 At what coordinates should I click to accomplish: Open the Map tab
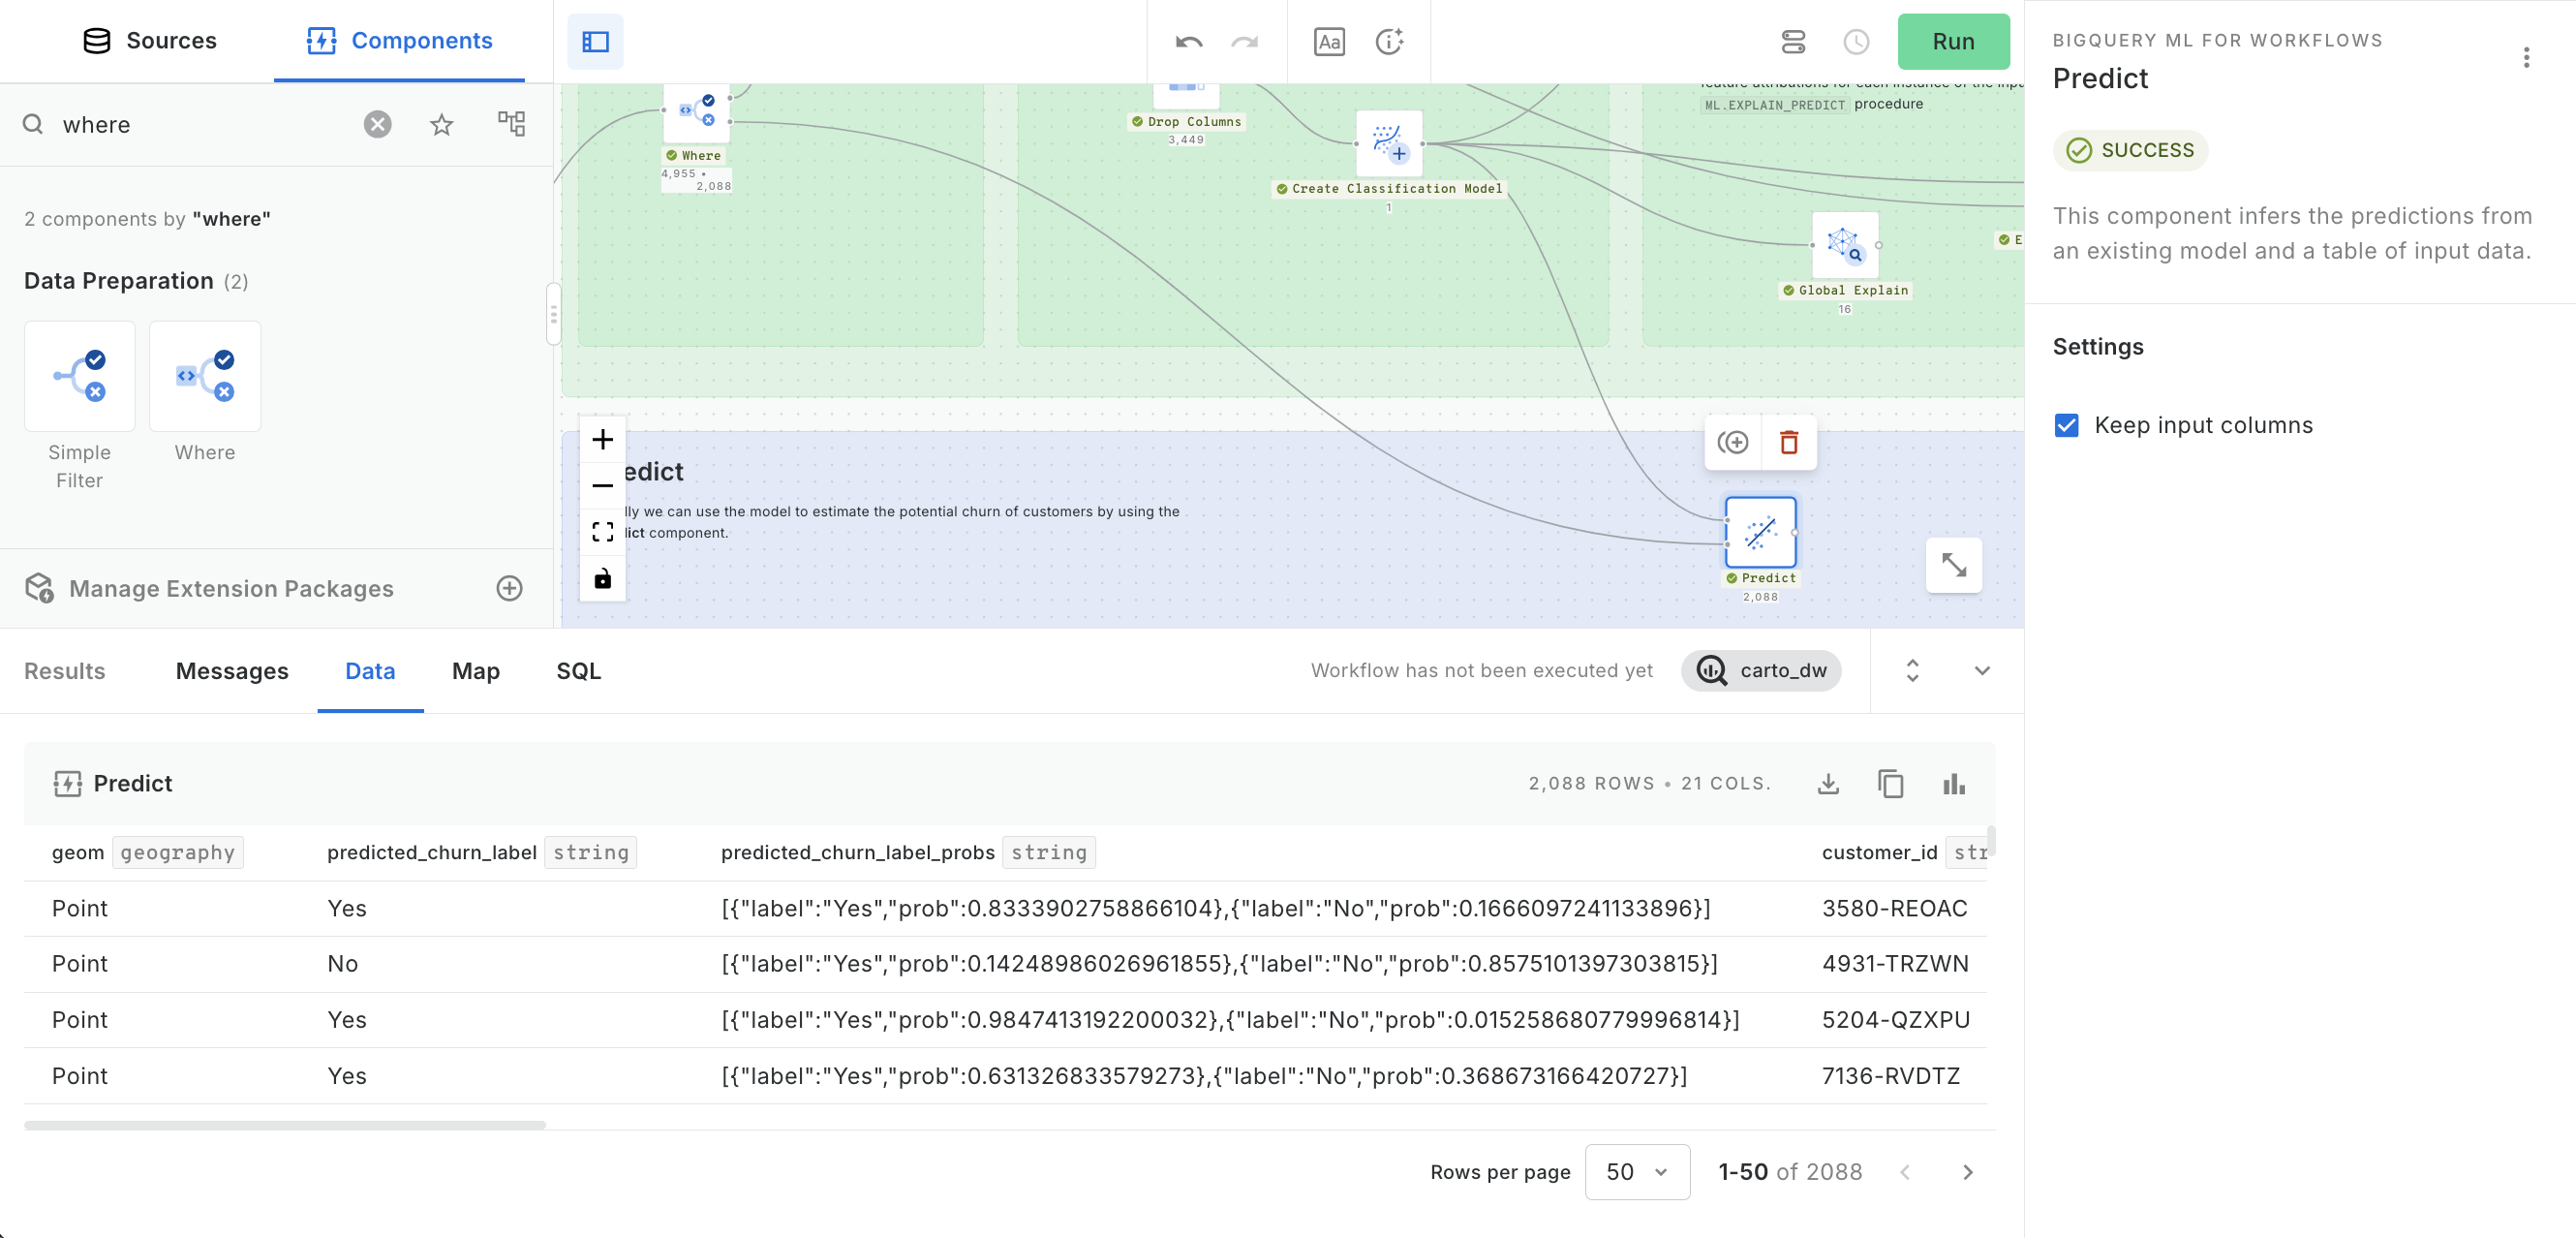(x=476, y=671)
